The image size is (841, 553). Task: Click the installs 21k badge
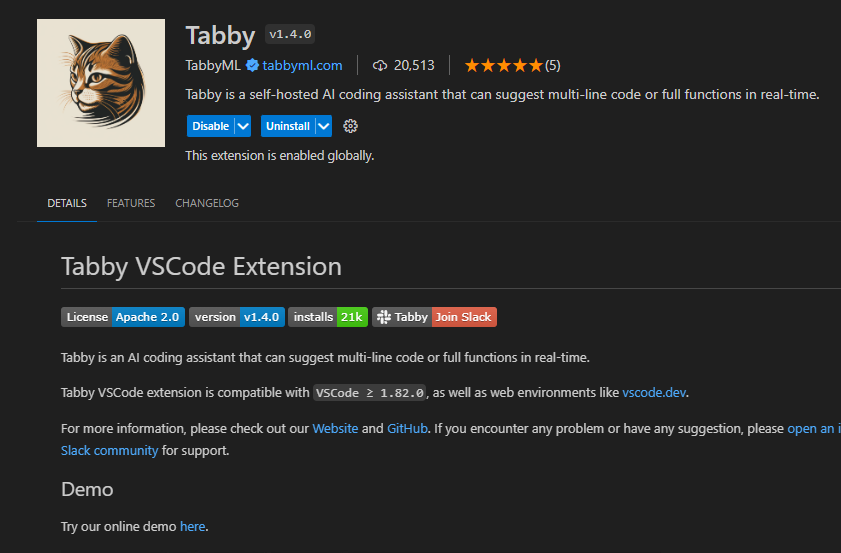[328, 317]
